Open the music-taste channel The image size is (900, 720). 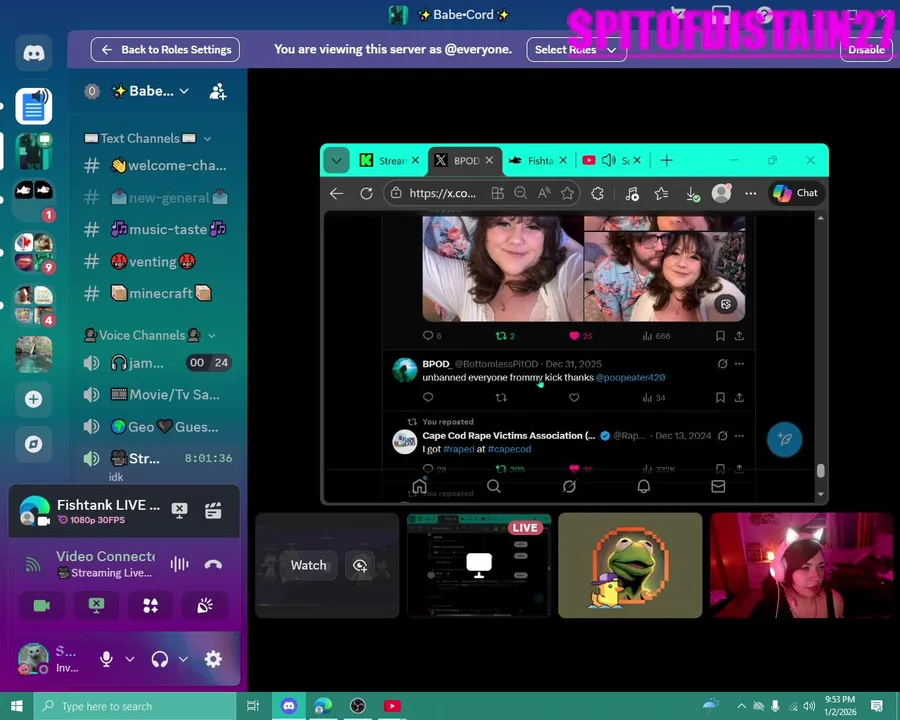pos(156,230)
